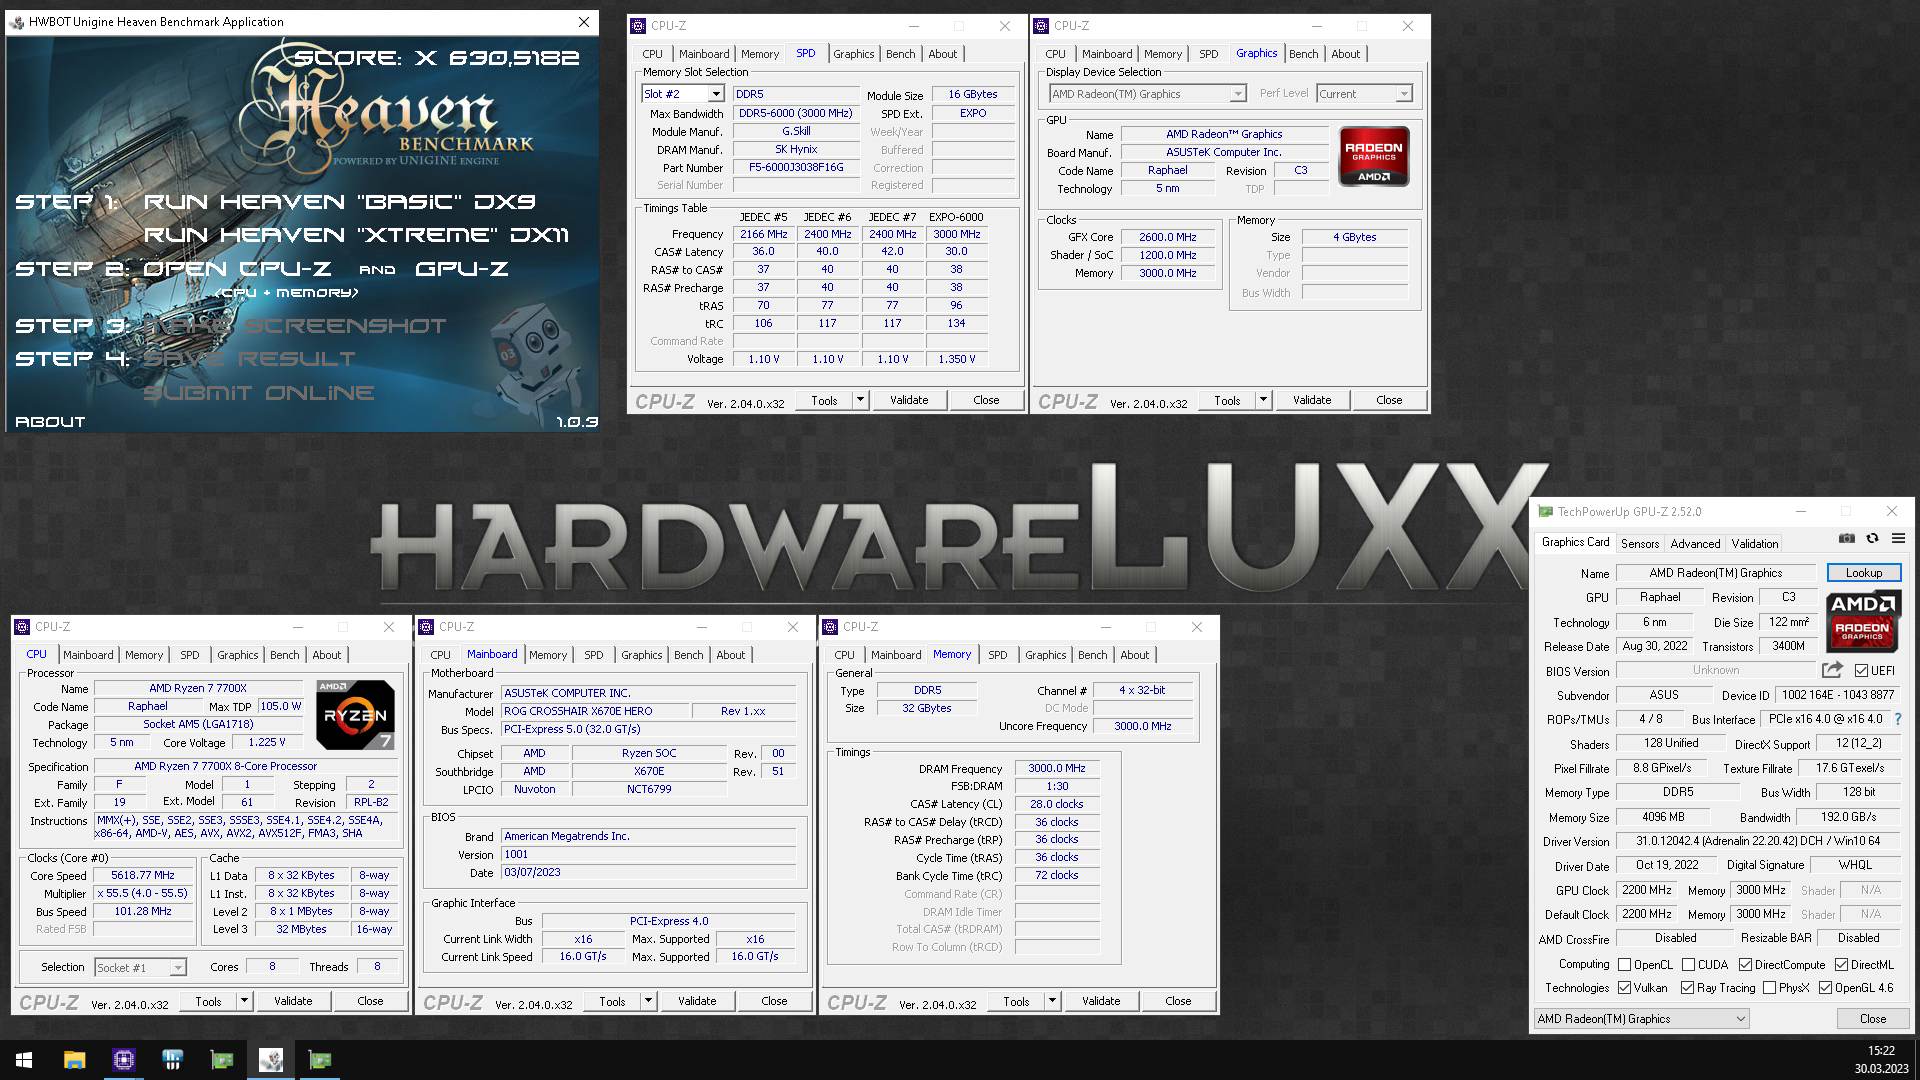Toggle the Ray Tracing checkbox
1920x1080 pixels.
point(1687,988)
